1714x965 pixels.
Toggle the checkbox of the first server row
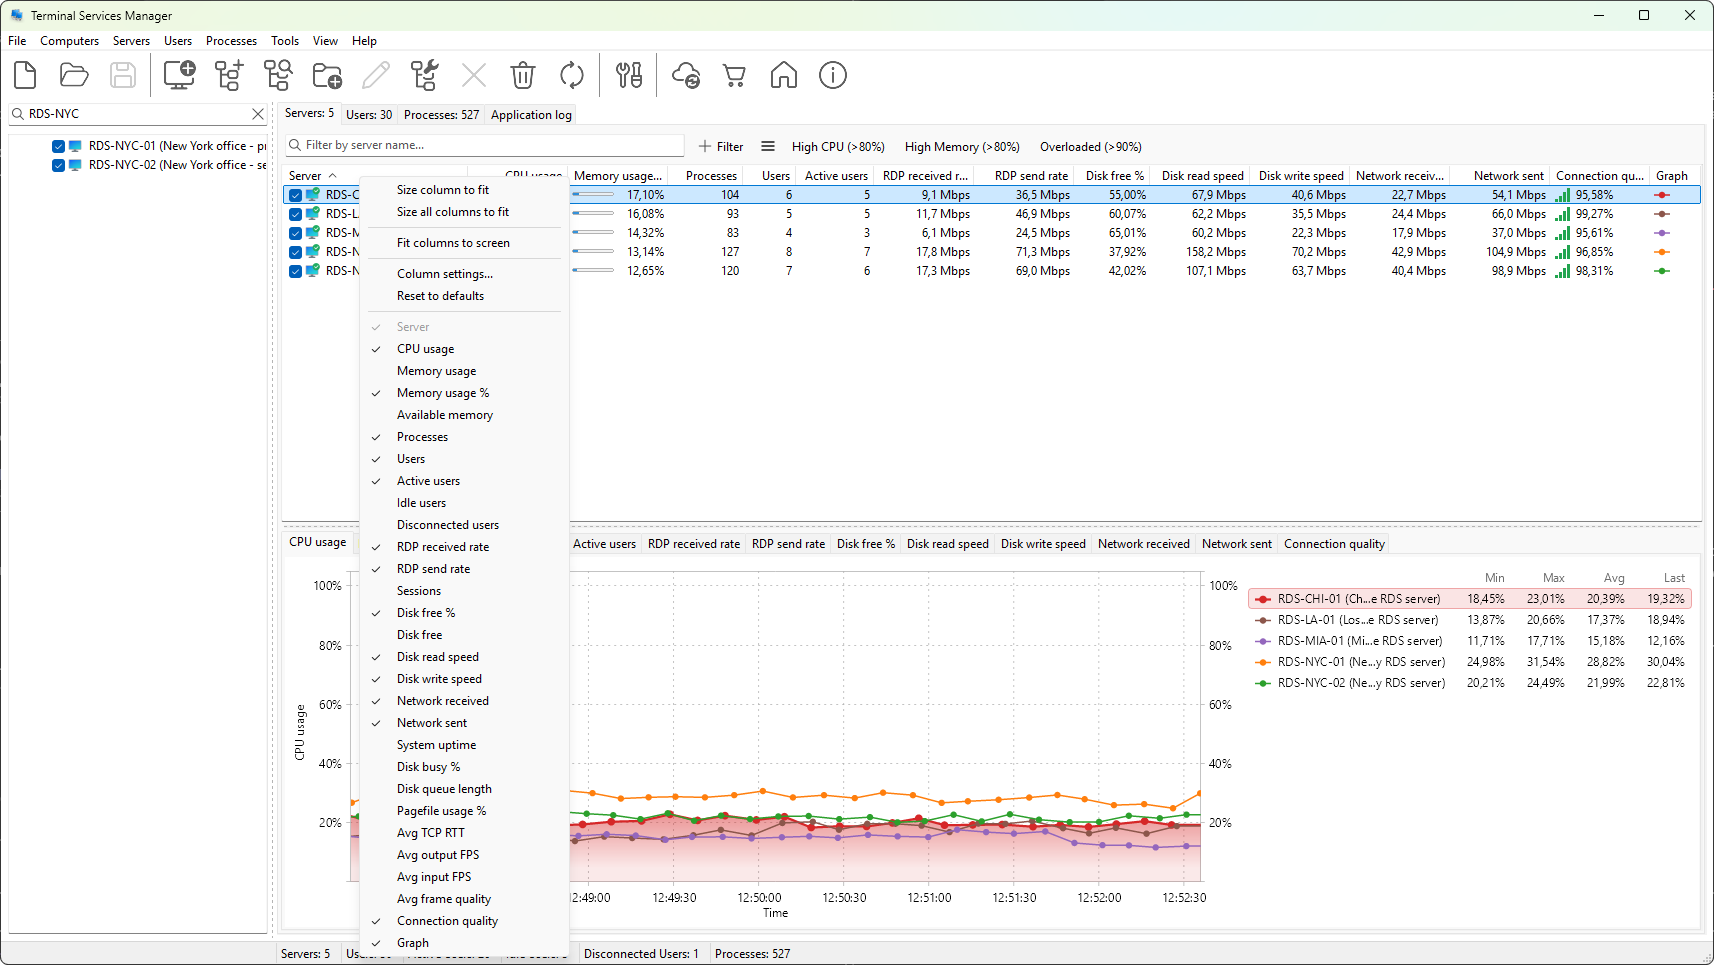point(295,195)
